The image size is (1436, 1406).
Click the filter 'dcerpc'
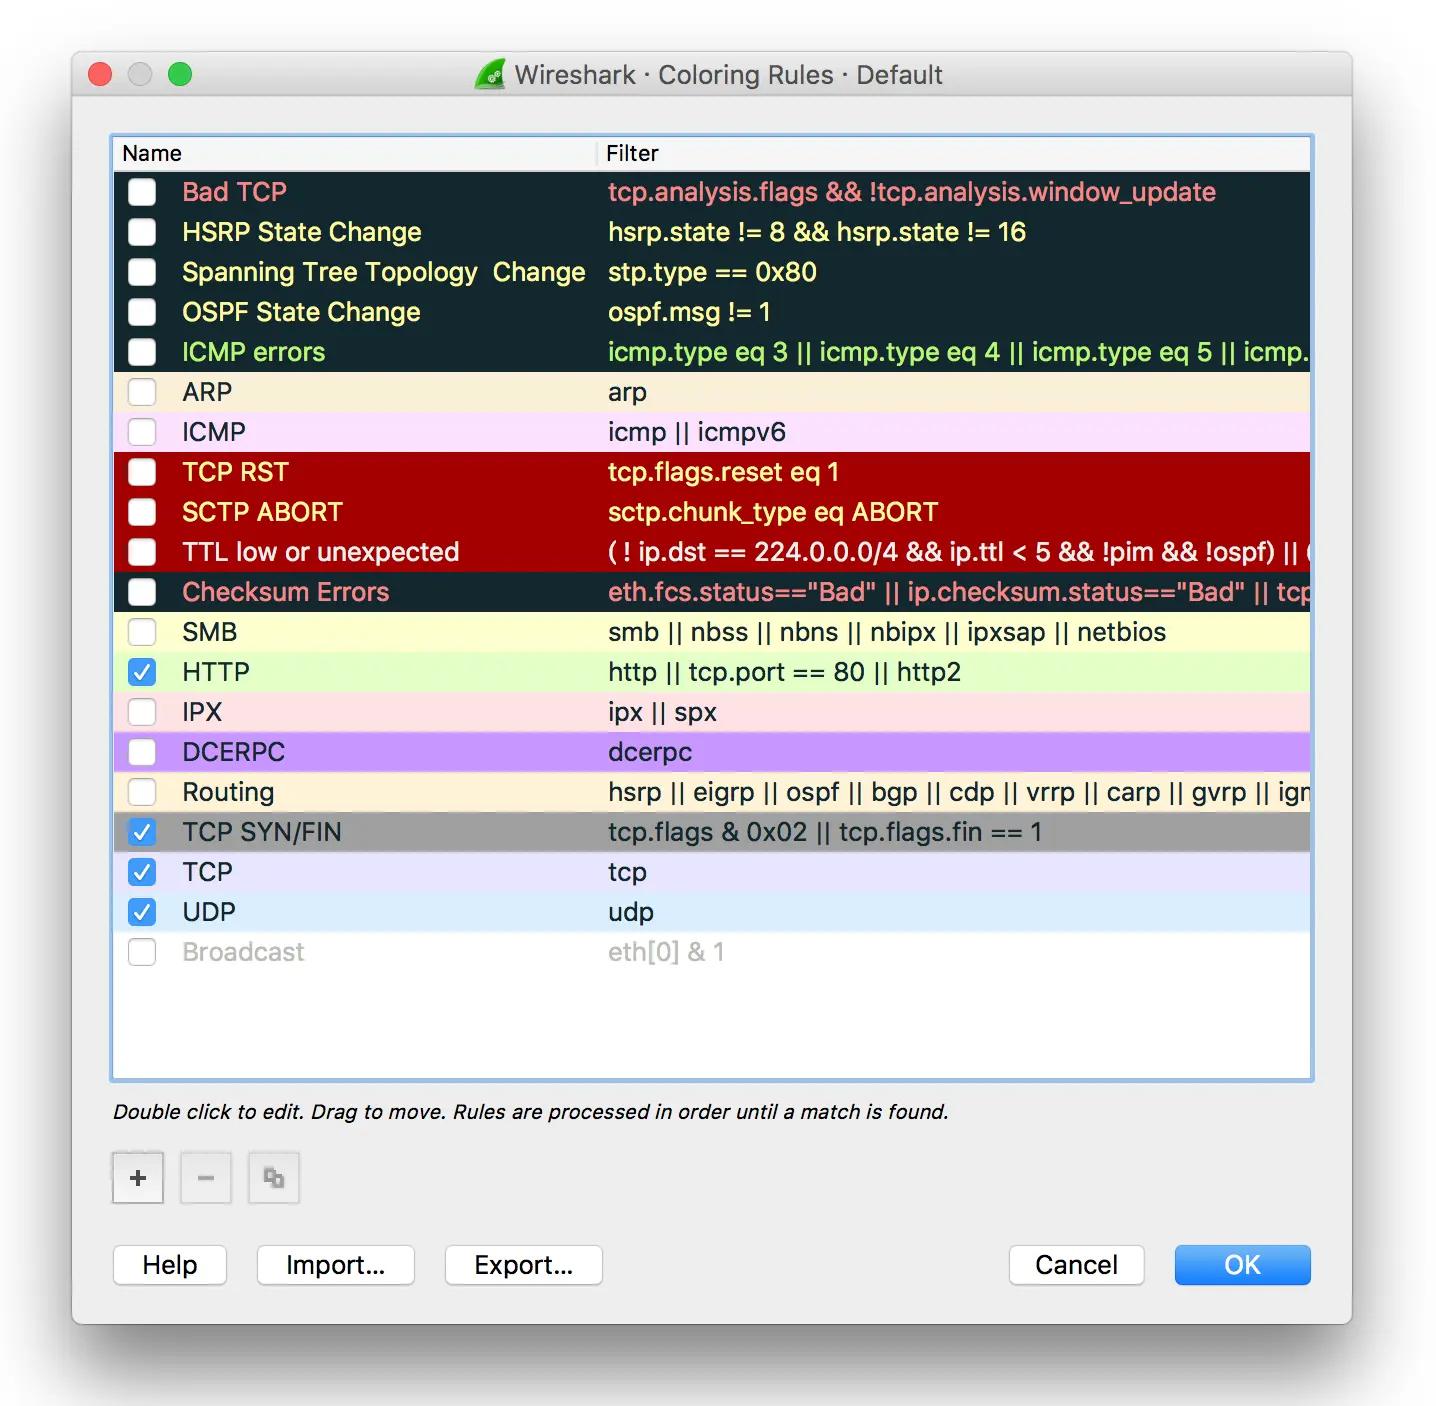click(x=650, y=752)
